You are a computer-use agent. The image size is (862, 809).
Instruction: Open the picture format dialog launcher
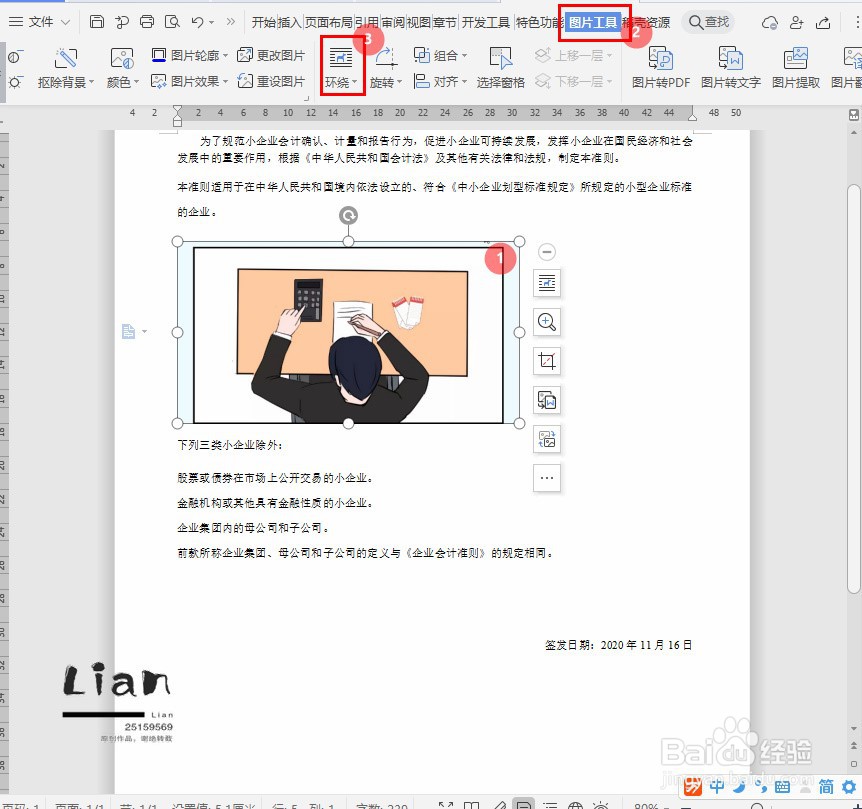pos(307,99)
